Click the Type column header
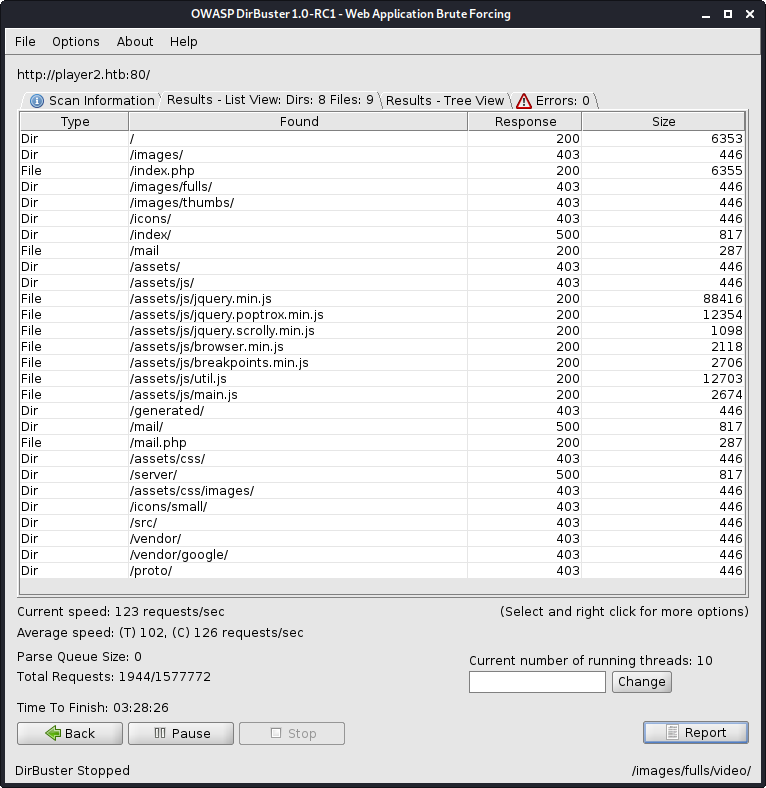Viewport: 766px width, 788px height. (x=75, y=122)
